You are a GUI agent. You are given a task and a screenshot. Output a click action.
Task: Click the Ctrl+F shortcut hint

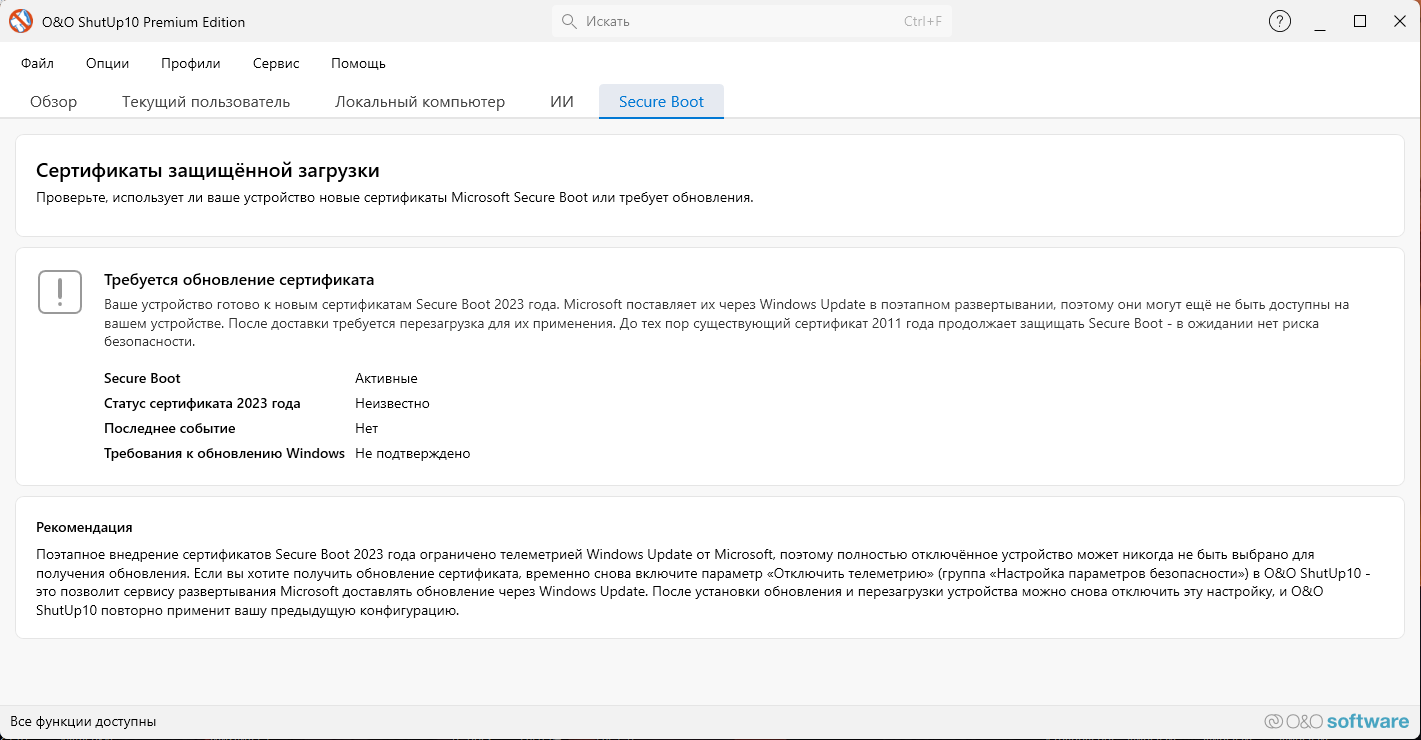point(923,21)
